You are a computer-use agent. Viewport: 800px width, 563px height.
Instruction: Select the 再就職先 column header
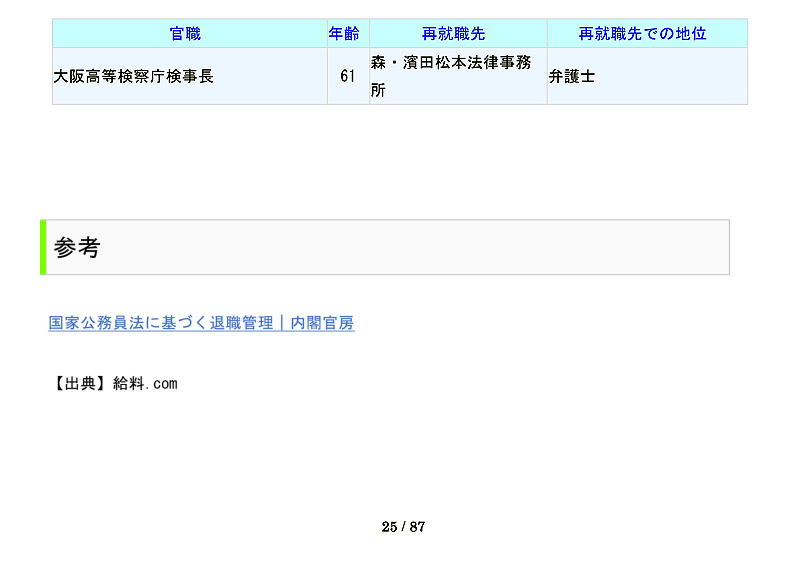click(x=453, y=33)
